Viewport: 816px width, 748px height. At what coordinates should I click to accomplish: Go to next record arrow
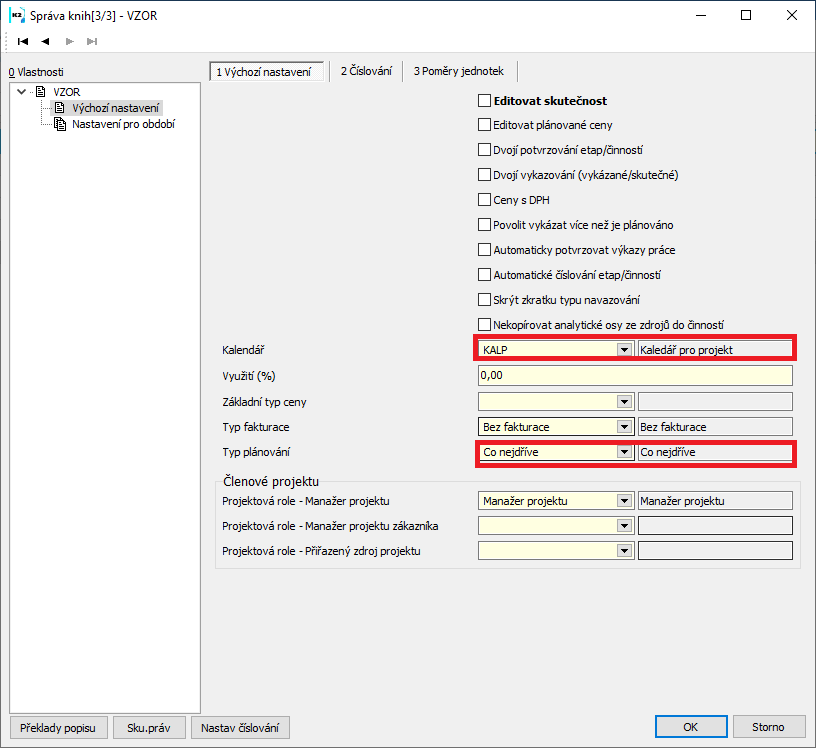click(x=69, y=42)
